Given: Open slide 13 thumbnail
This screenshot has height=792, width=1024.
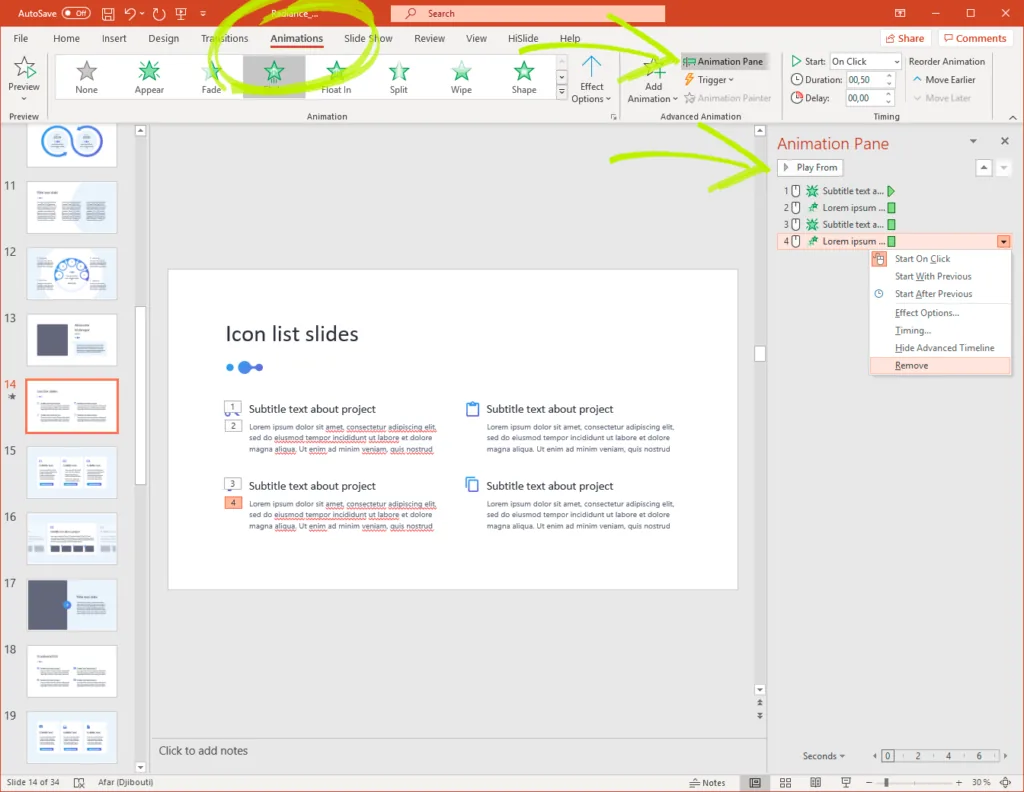Looking at the screenshot, I should (72, 340).
